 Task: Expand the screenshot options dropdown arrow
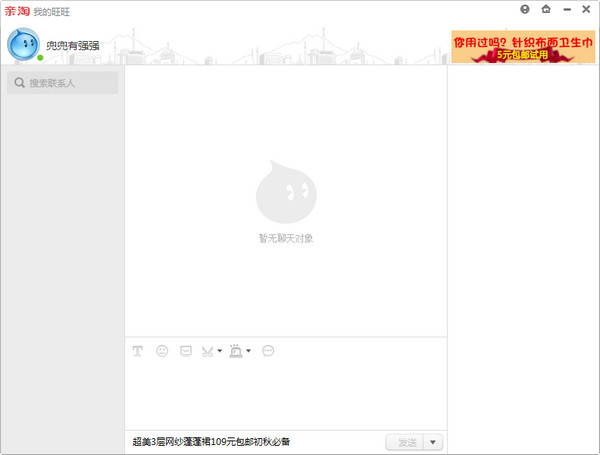pos(220,351)
